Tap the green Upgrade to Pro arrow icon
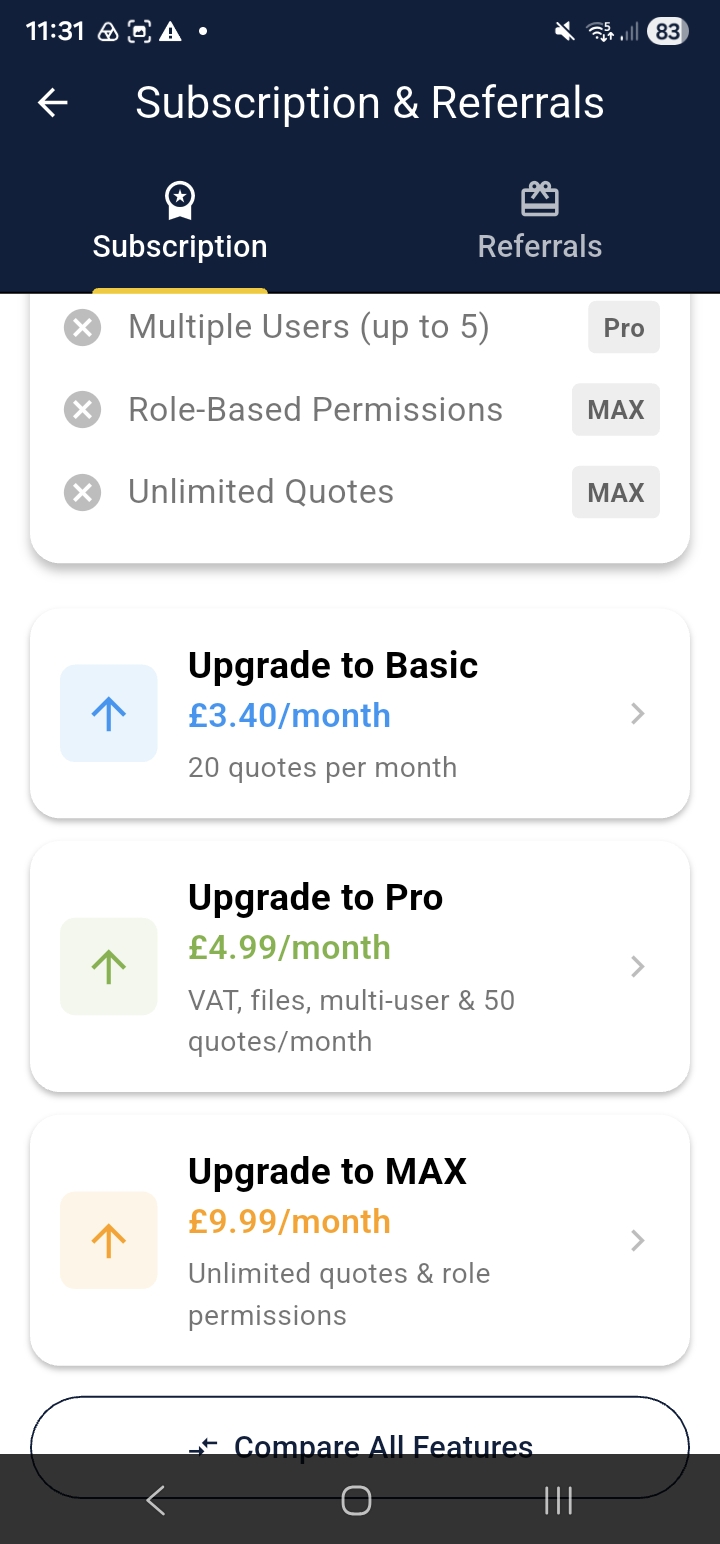Image resolution: width=720 pixels, height=1544 pixels. tap(109, 966)
